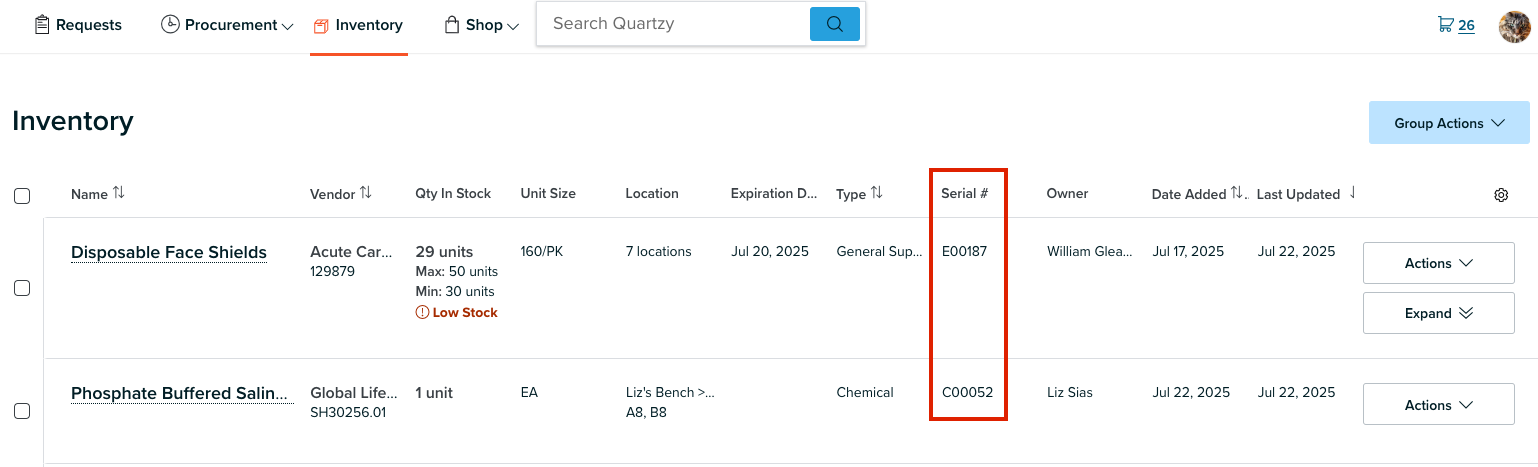
Task: Go to the Requests tab
Action: pyautogui.click(x=78, y=25)
